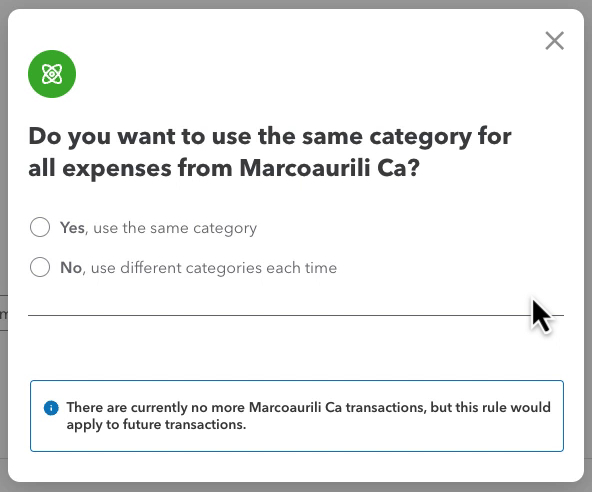Choose 'use different categories each time' label
The height and width of the screenshot is (492, 592).
tap(214, 268)
